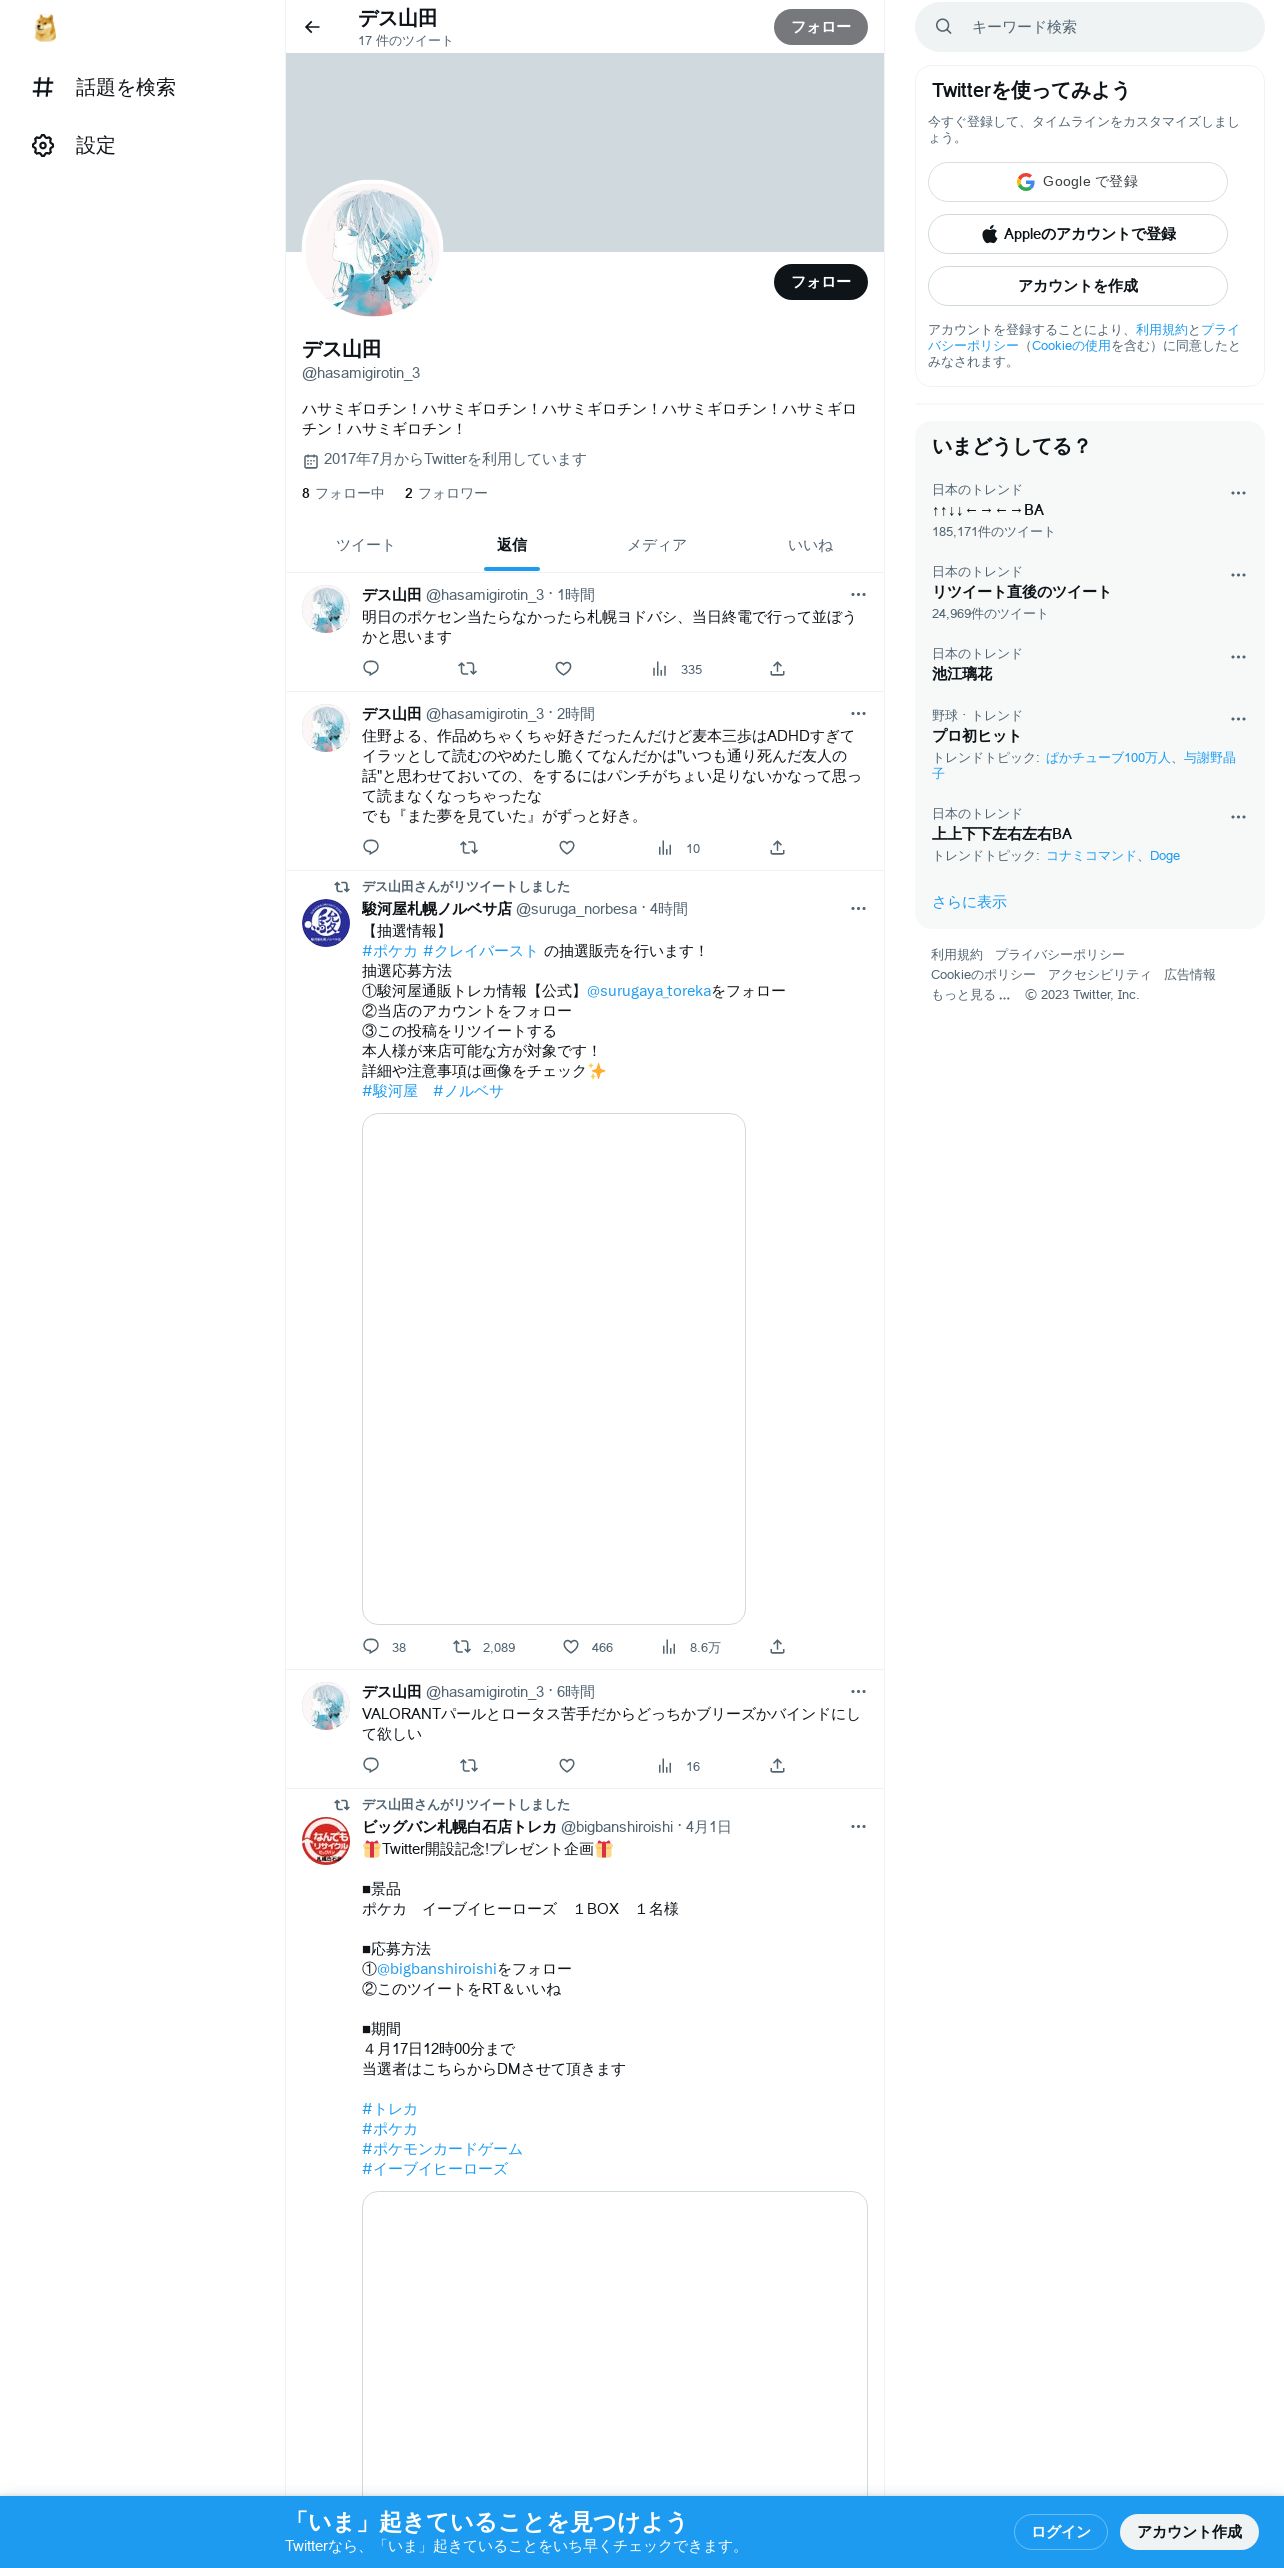View analytics showing 8.6万 impressions
The height and width of the screenshot is (2568, 1284).
[690, 1647]
